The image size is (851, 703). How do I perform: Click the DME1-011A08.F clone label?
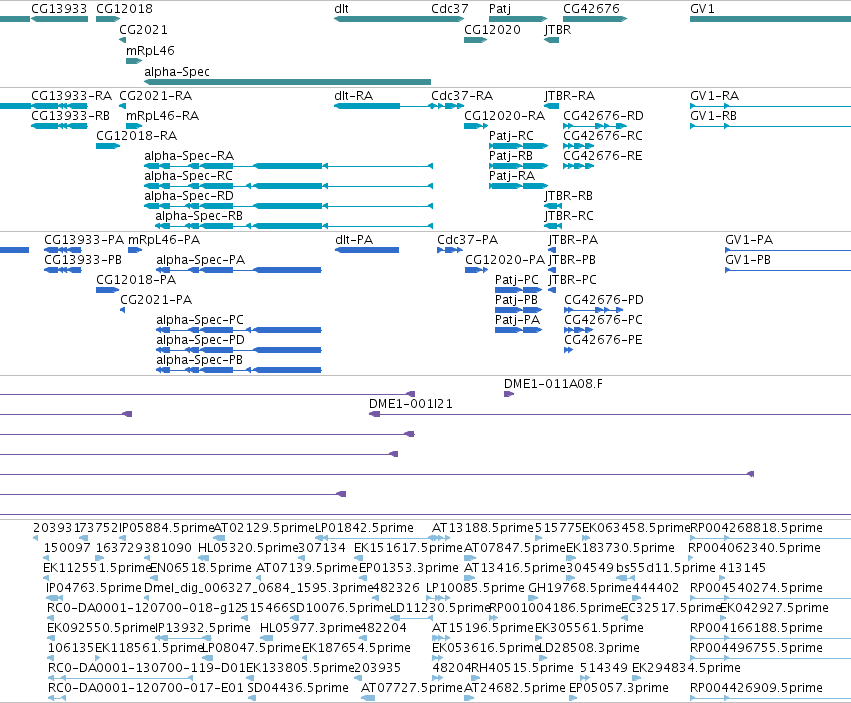(553, 384)
